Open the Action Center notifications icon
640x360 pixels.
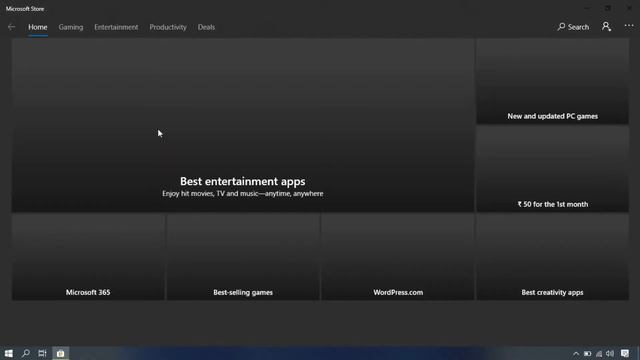[625, 354]
